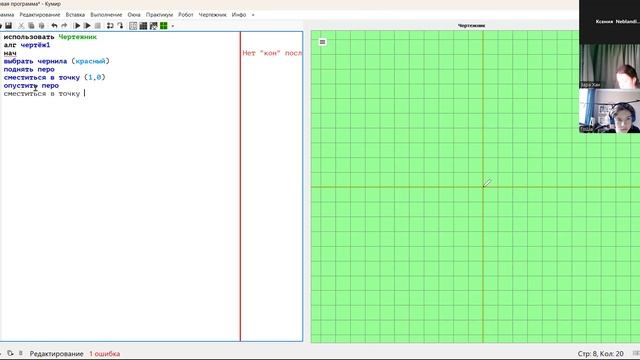Image resolution: width=640 pixels, height=360 pixels.
Task: Click the pen cursor on the drawing grid
Action: tap(487, 183)
